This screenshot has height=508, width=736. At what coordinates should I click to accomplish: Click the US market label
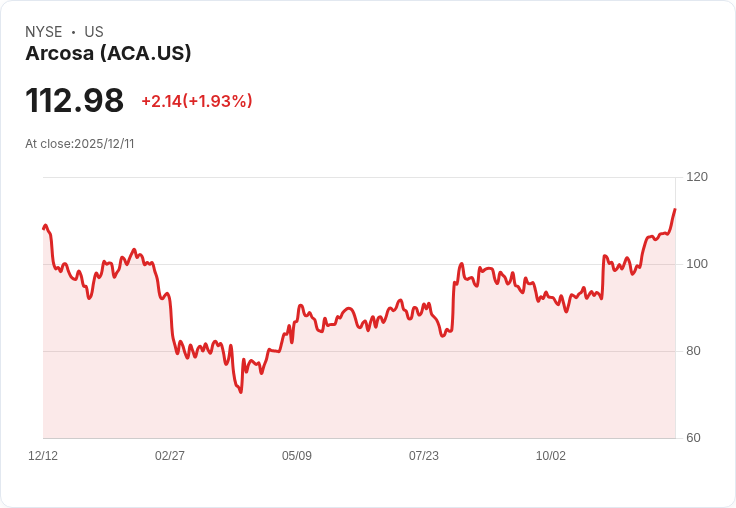[x=94, y=32]
